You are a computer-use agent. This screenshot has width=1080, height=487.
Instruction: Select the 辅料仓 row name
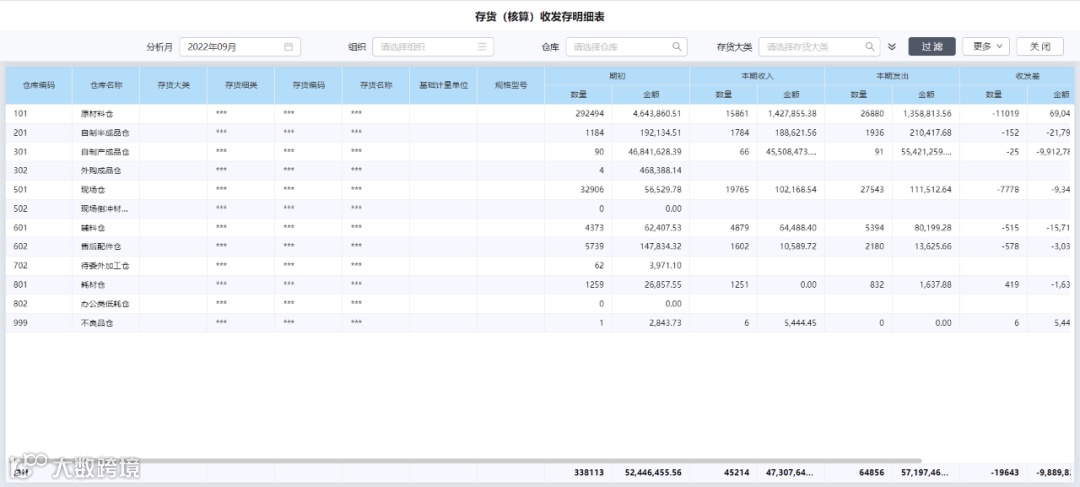pos(92,227)
